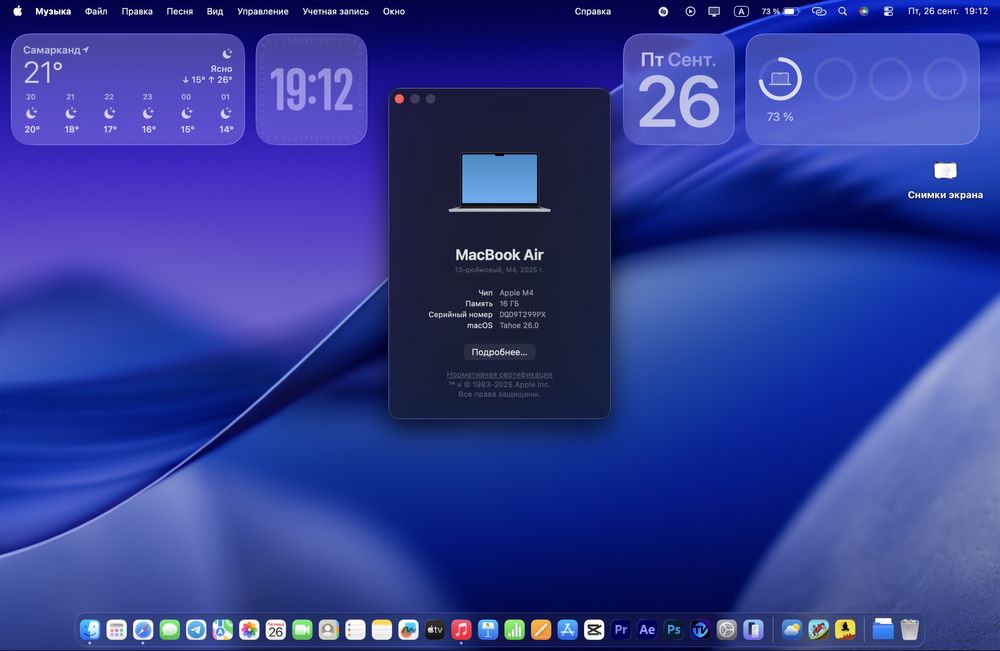Open the App Store from dock

coord(567,630)
